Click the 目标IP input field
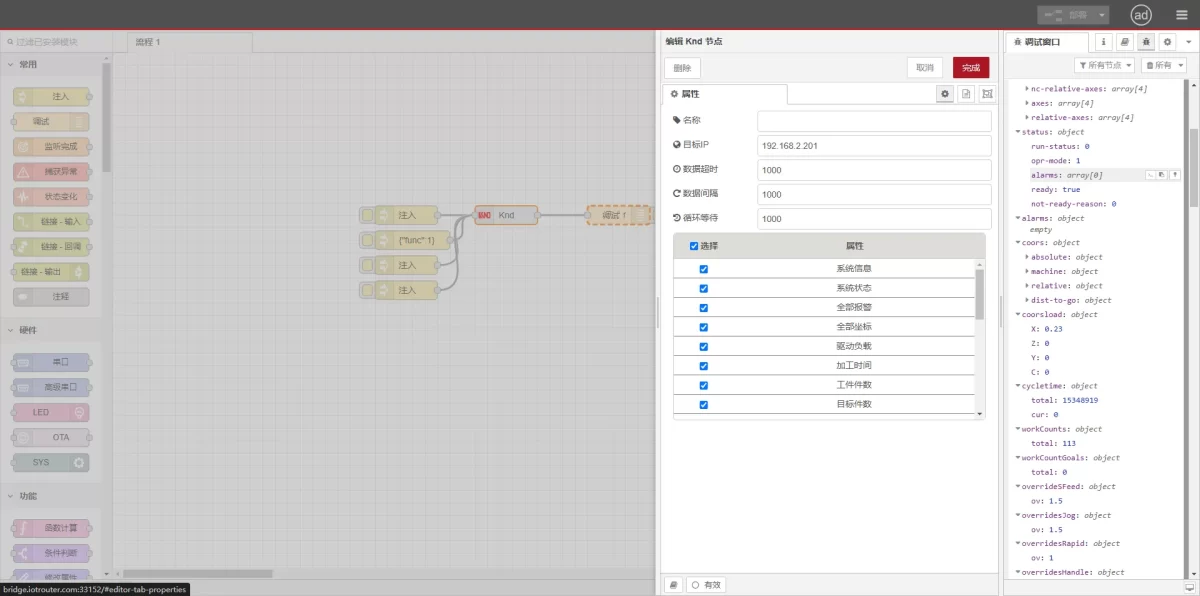The height and width of the screenshot is (596, 1200). 873,145
